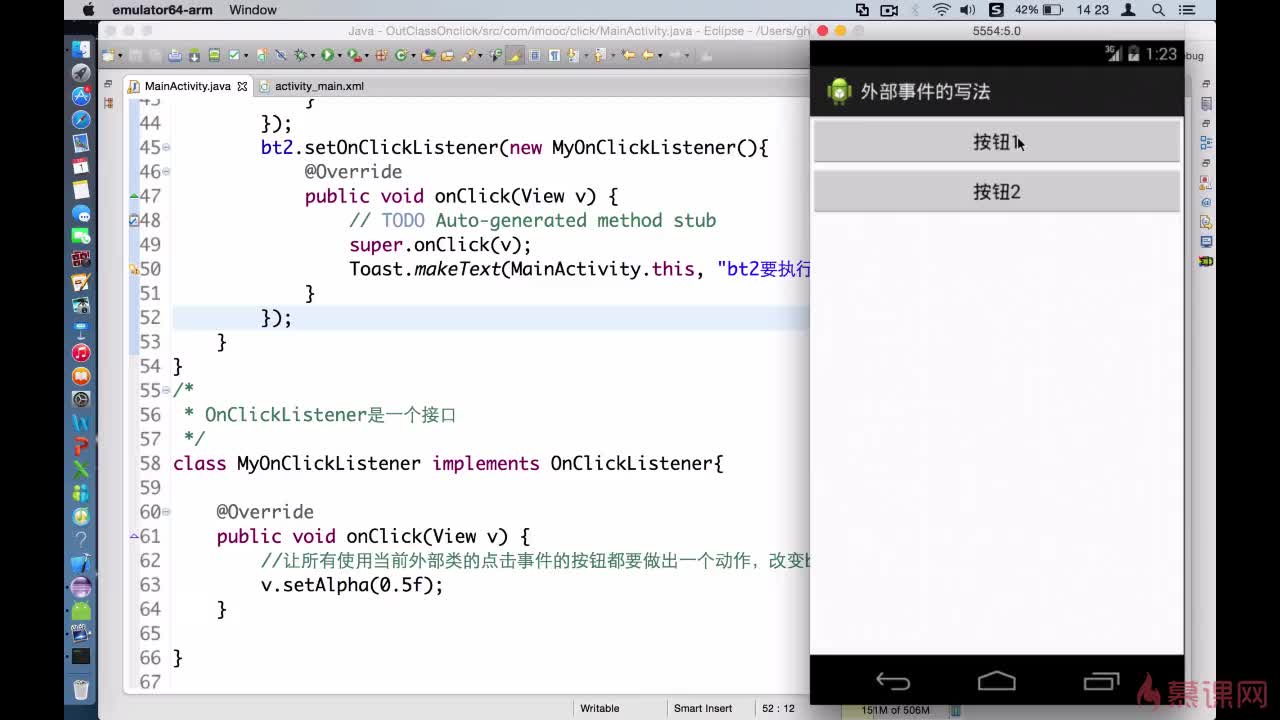Switch to the MainActivity.java tab

pyautogui.click(x=187, y=86)
